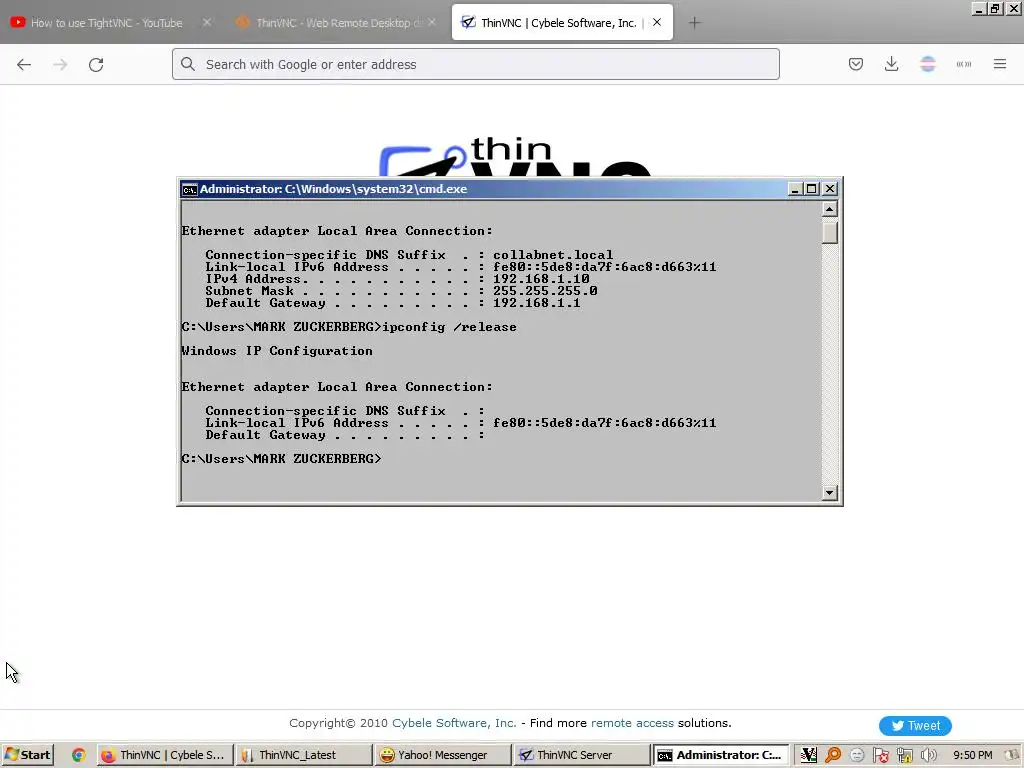Click the Default Gateway 192.168.1.1 line
This screenshot has width=1024, height=768.
(x=392, y=303)
